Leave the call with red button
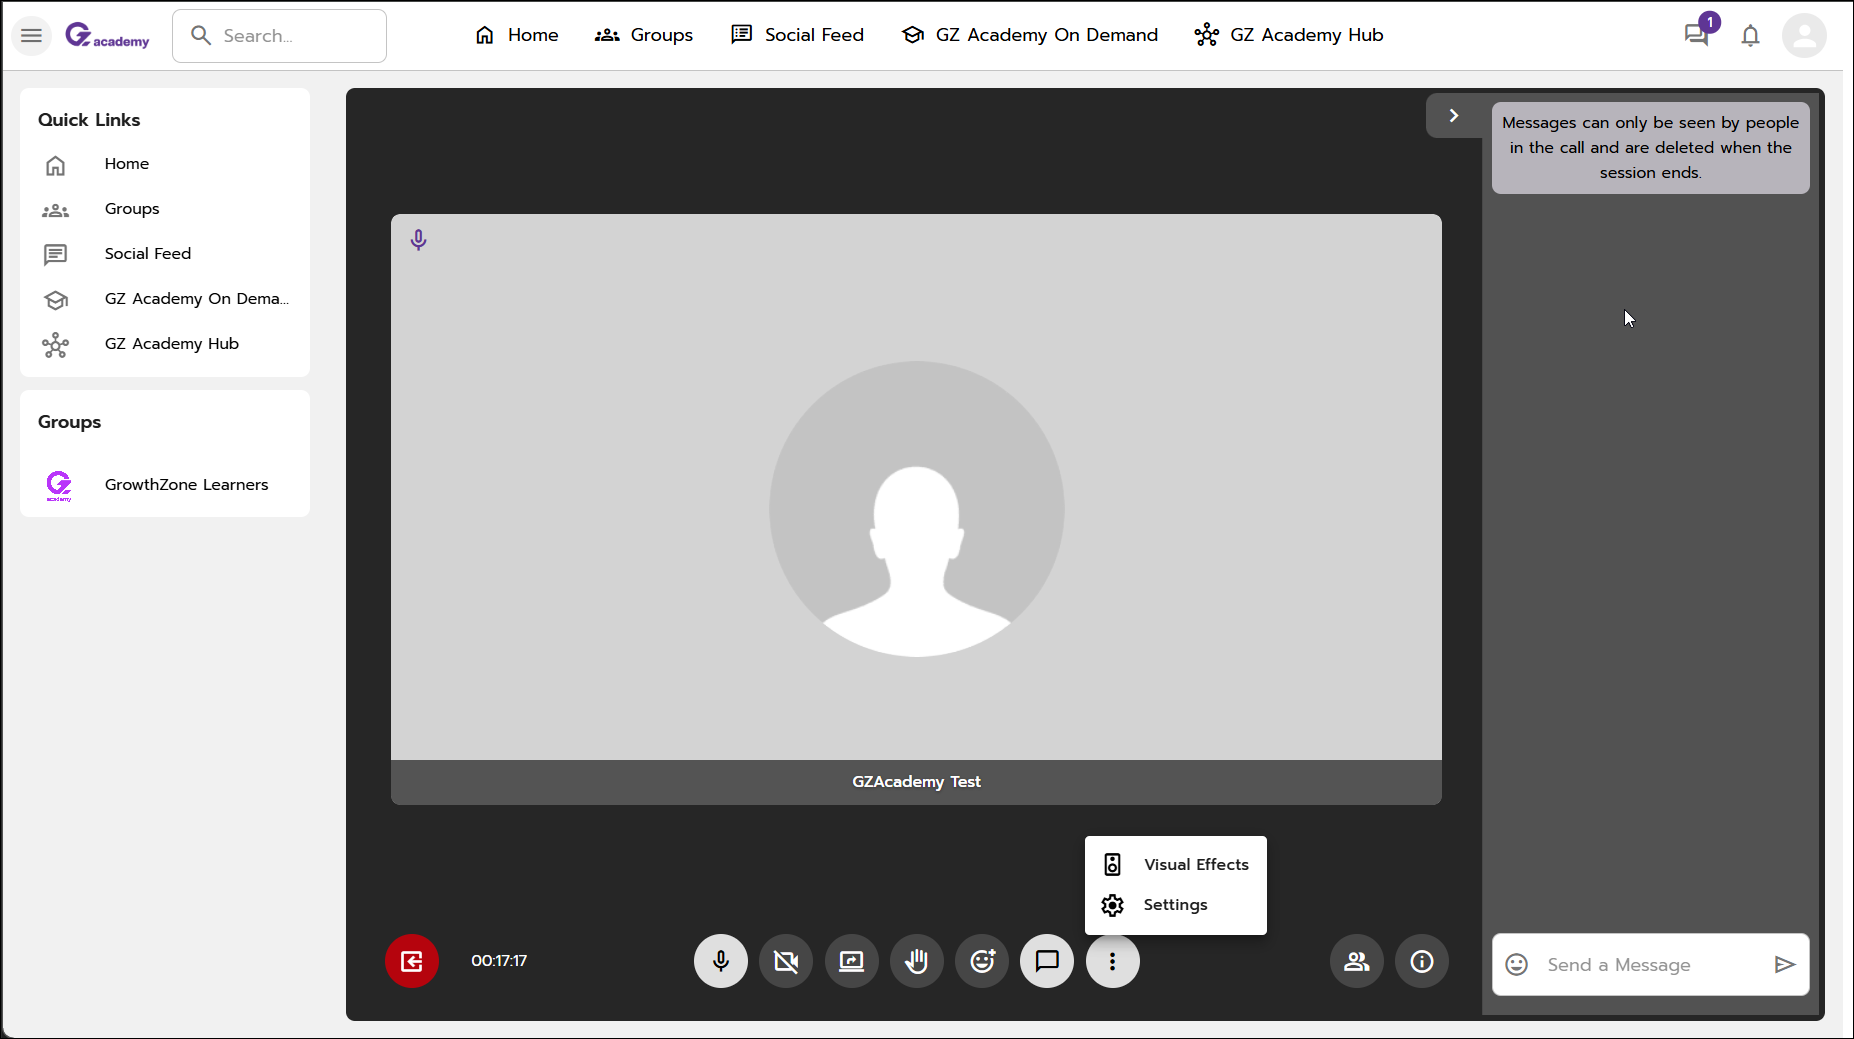Image resolution: width=1854 pixels, height=1039 pixels. (412, 961)
